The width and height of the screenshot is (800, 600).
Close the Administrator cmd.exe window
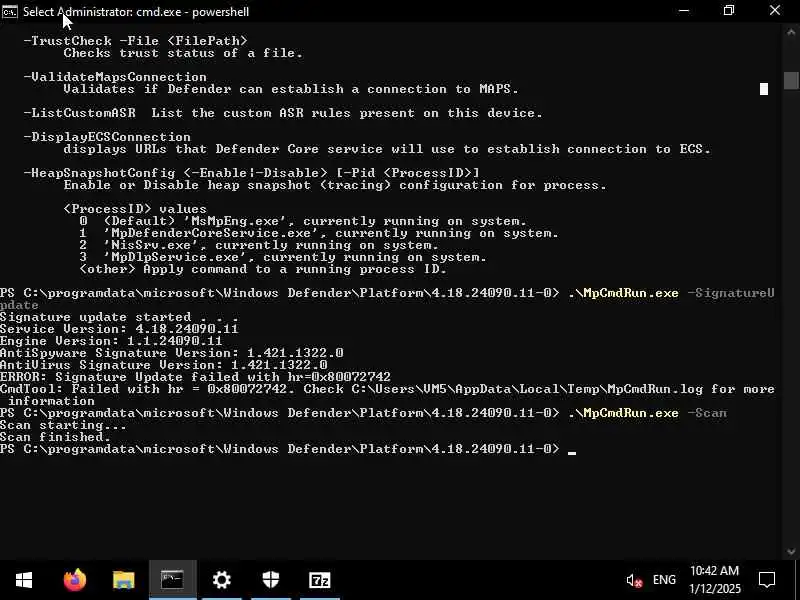click(775, 11)
